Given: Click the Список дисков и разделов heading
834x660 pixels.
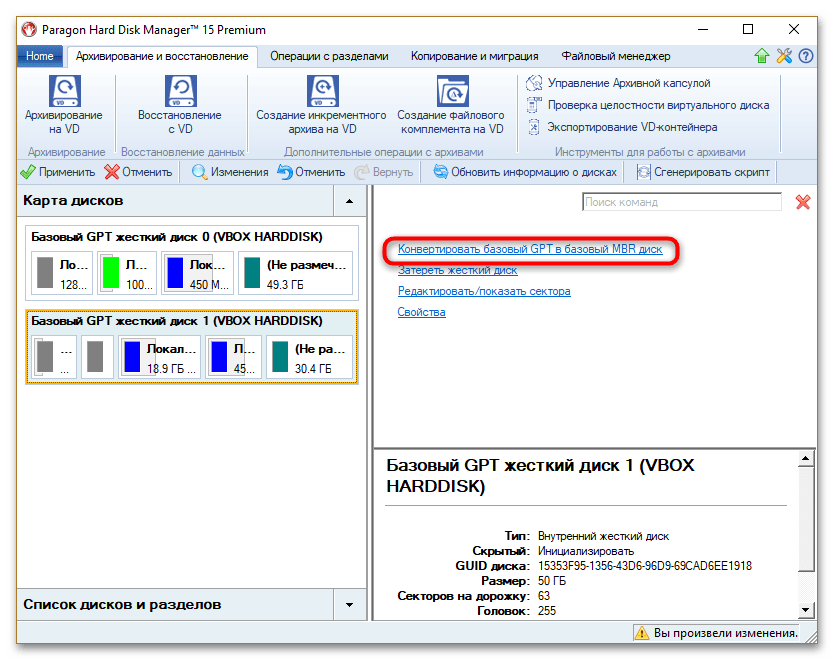Looking at the screenshot, I should pos(122,605).
